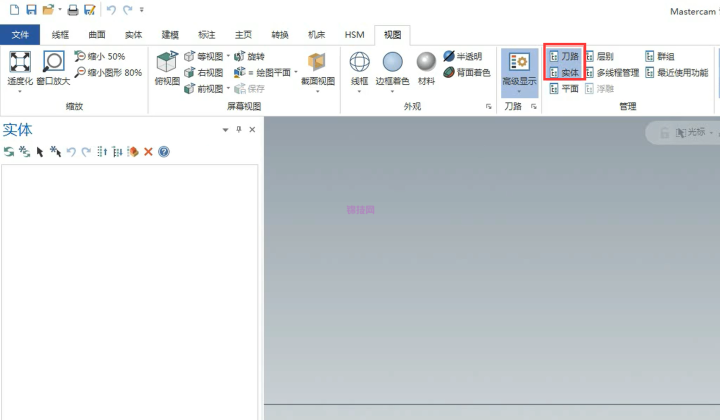Expand the 线框 appearance dropdown arrow
The height and width of the screenshot is (420, 720).
(359, 91)
